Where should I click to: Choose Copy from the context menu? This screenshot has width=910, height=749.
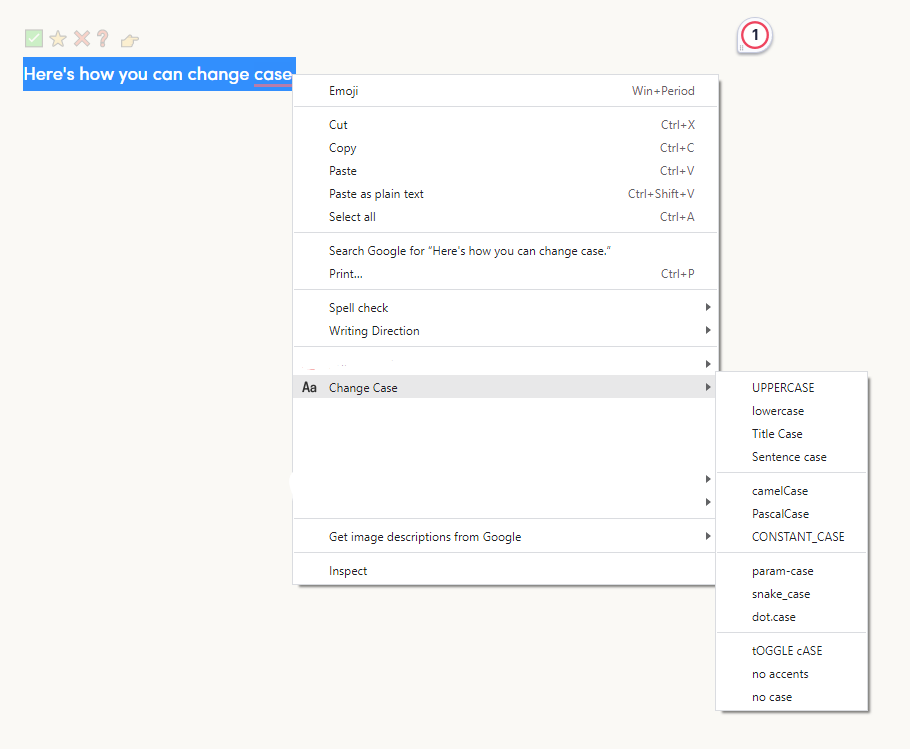click(x=343, y=148)
